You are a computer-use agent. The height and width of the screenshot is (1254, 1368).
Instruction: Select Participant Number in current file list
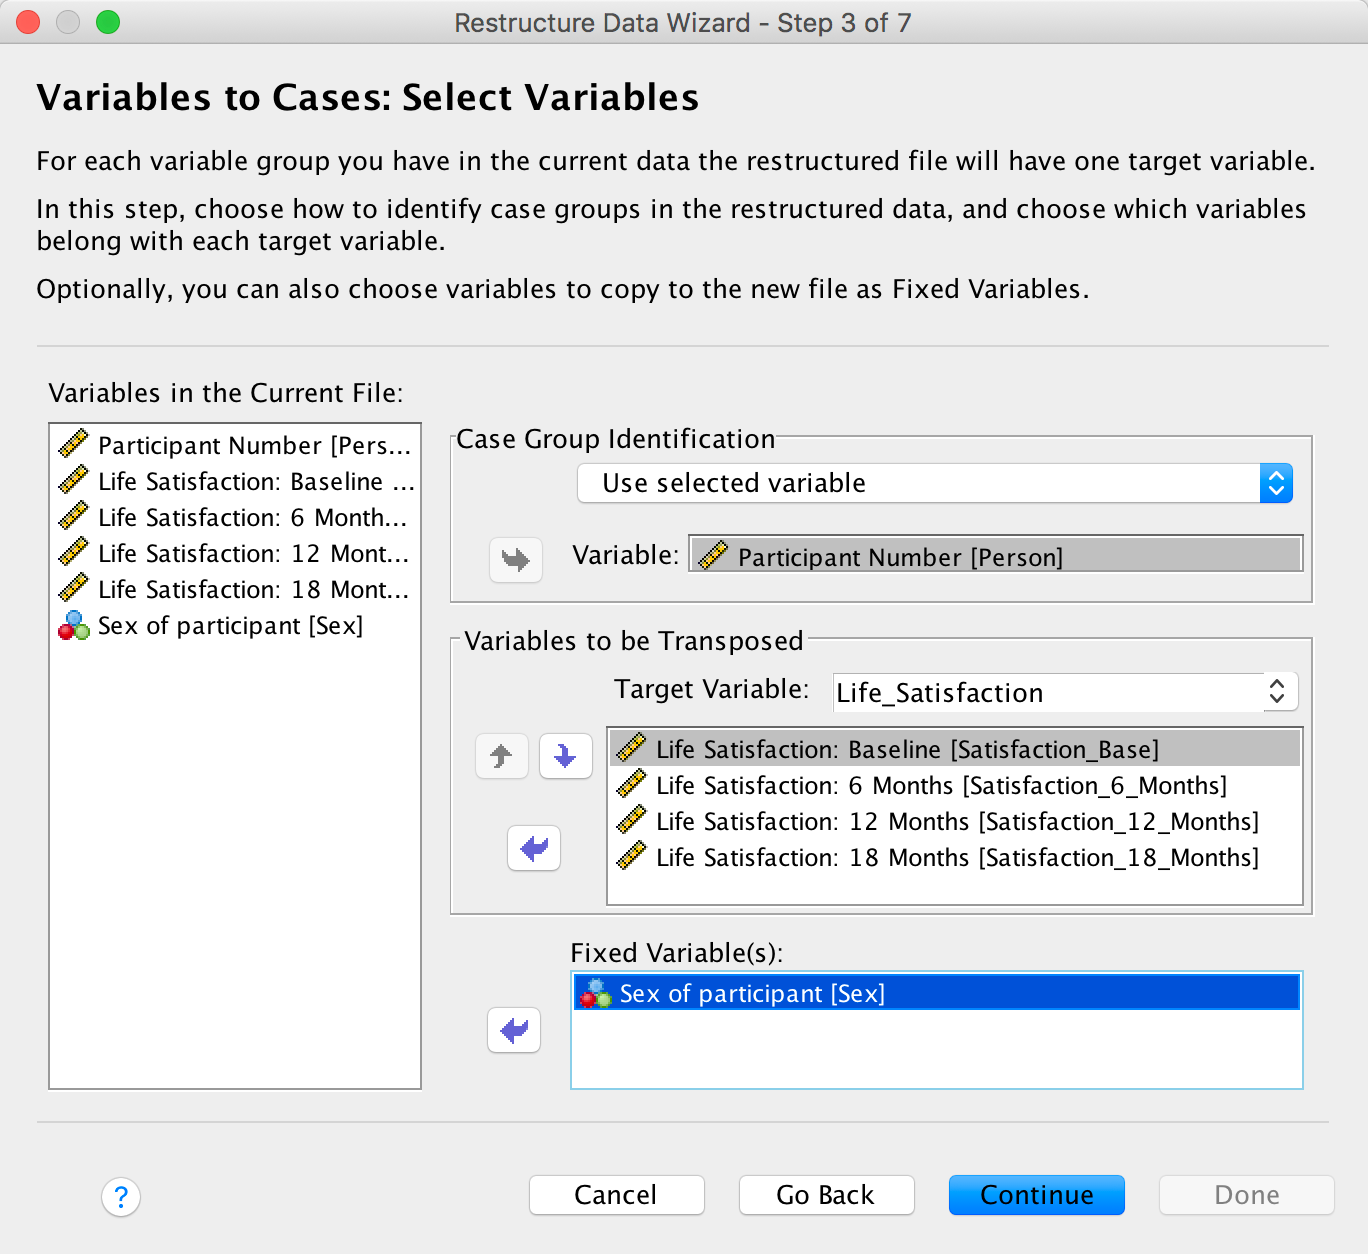click(254, 446)
